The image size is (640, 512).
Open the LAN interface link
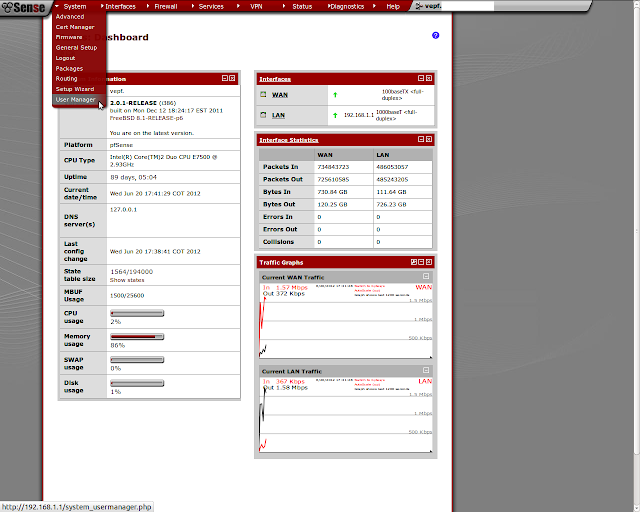click(x=278, y=115)
